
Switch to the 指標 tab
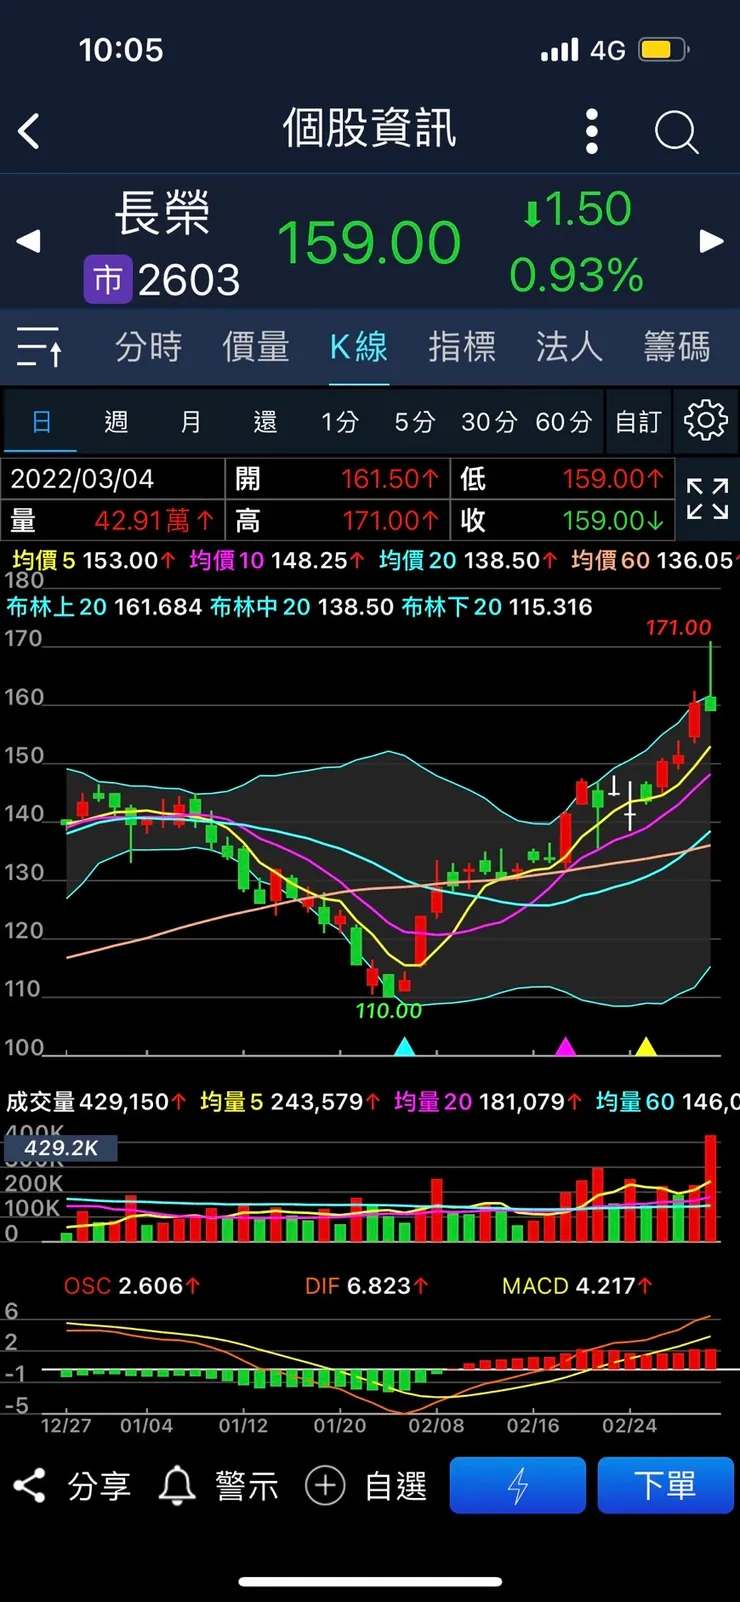click(462, 347)
